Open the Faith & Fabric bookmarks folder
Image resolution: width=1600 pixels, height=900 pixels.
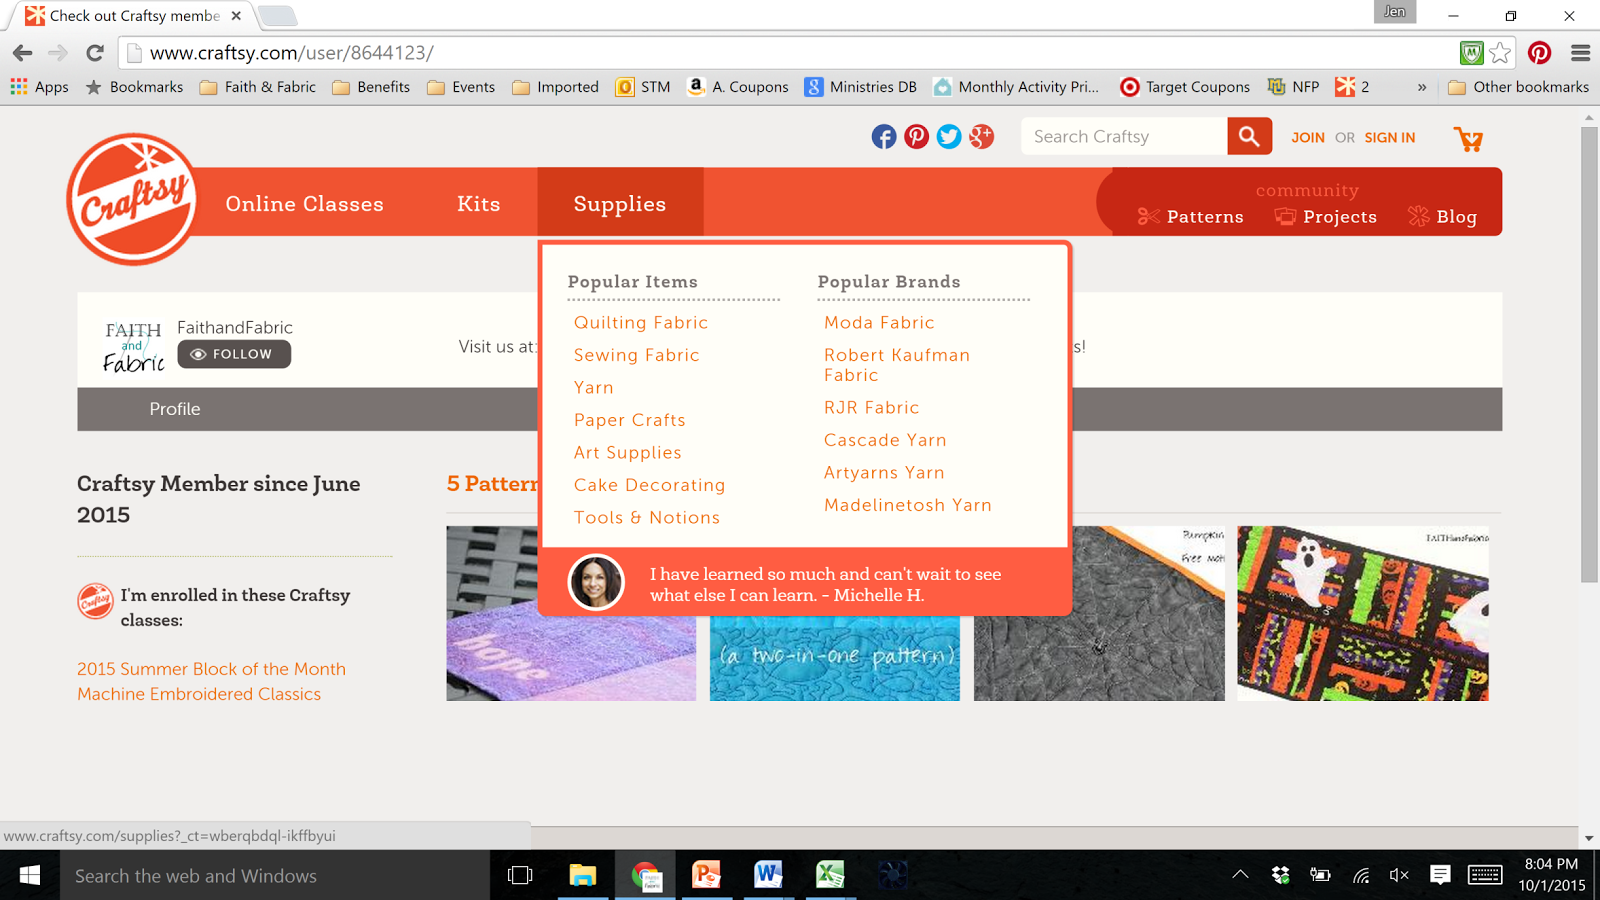[258, 87]
